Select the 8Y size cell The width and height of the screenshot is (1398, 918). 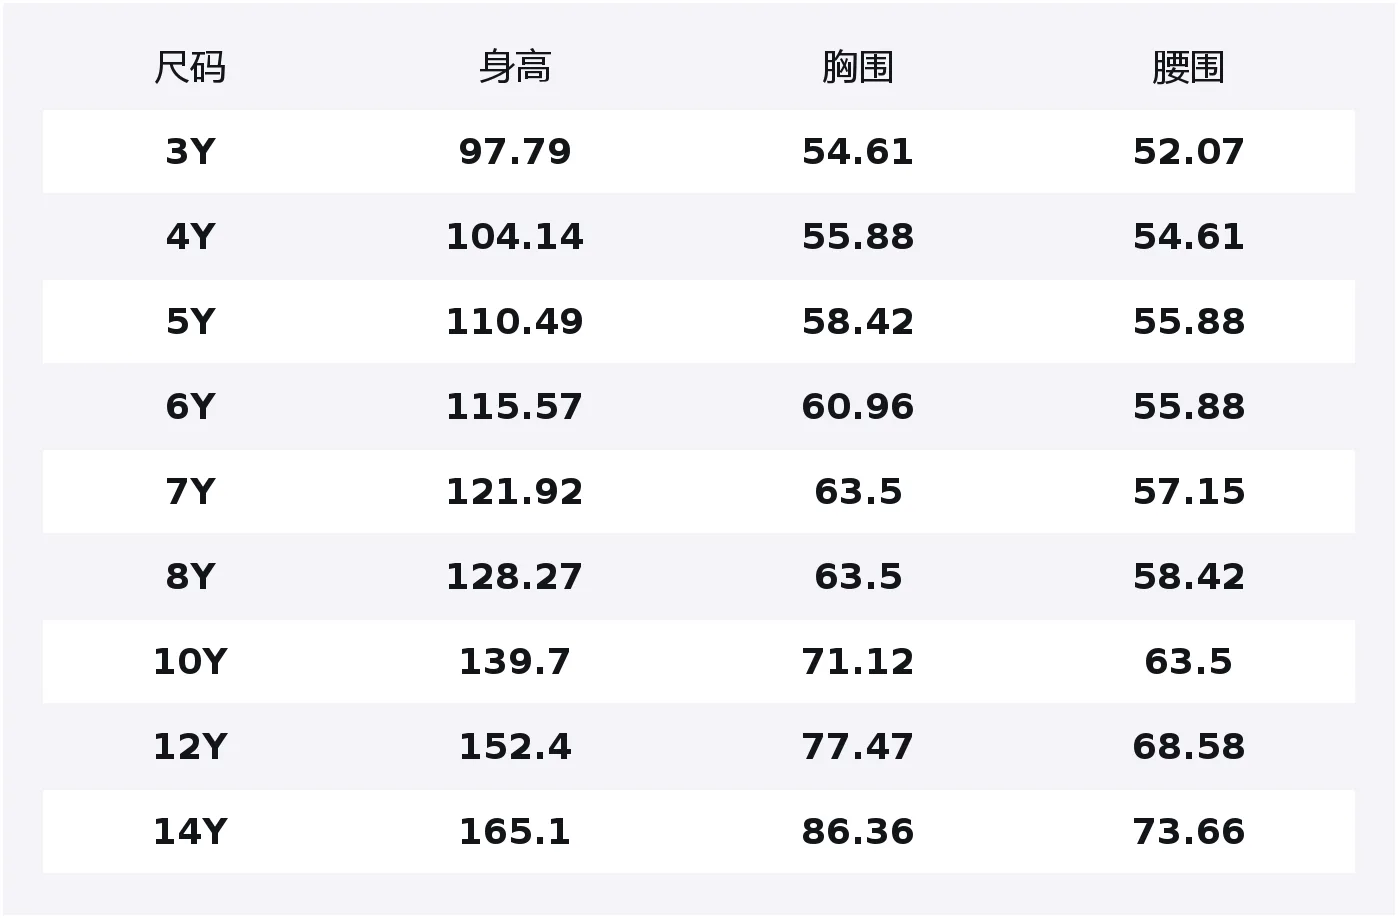pos(190,577)
